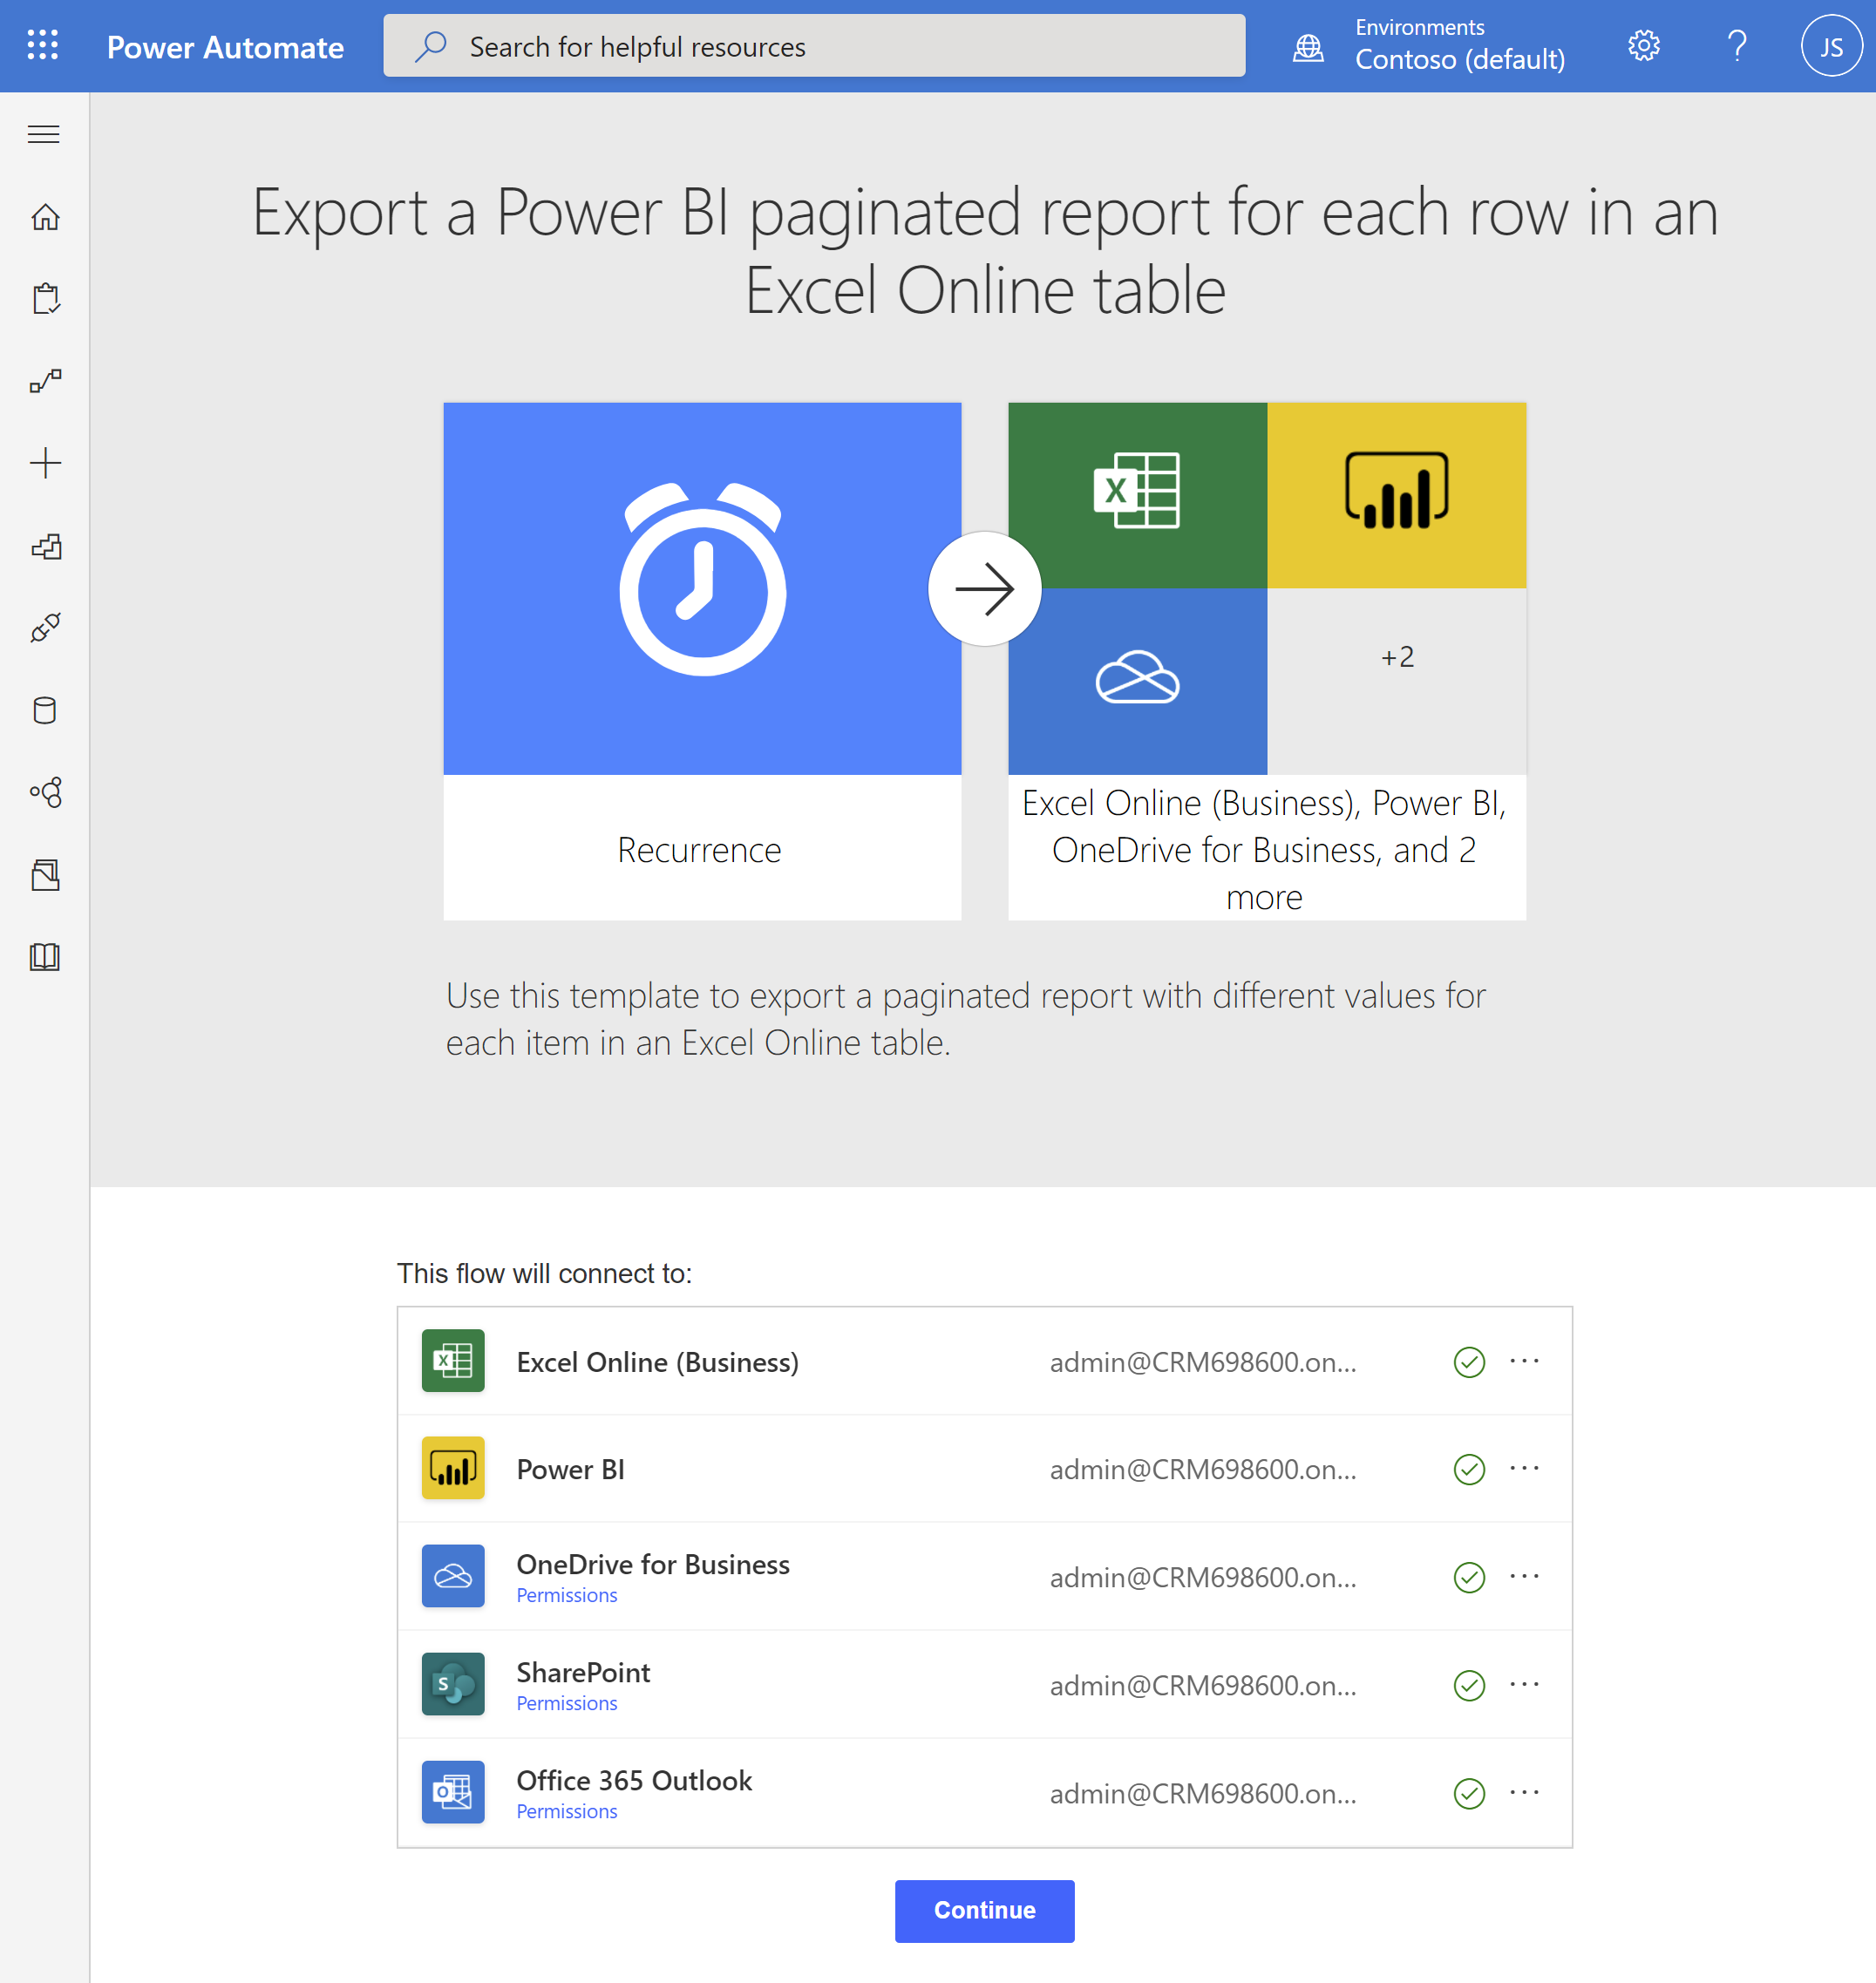Open the app launcher waffle icon
Screen dimensions: 1876x1983
[43, 46]
